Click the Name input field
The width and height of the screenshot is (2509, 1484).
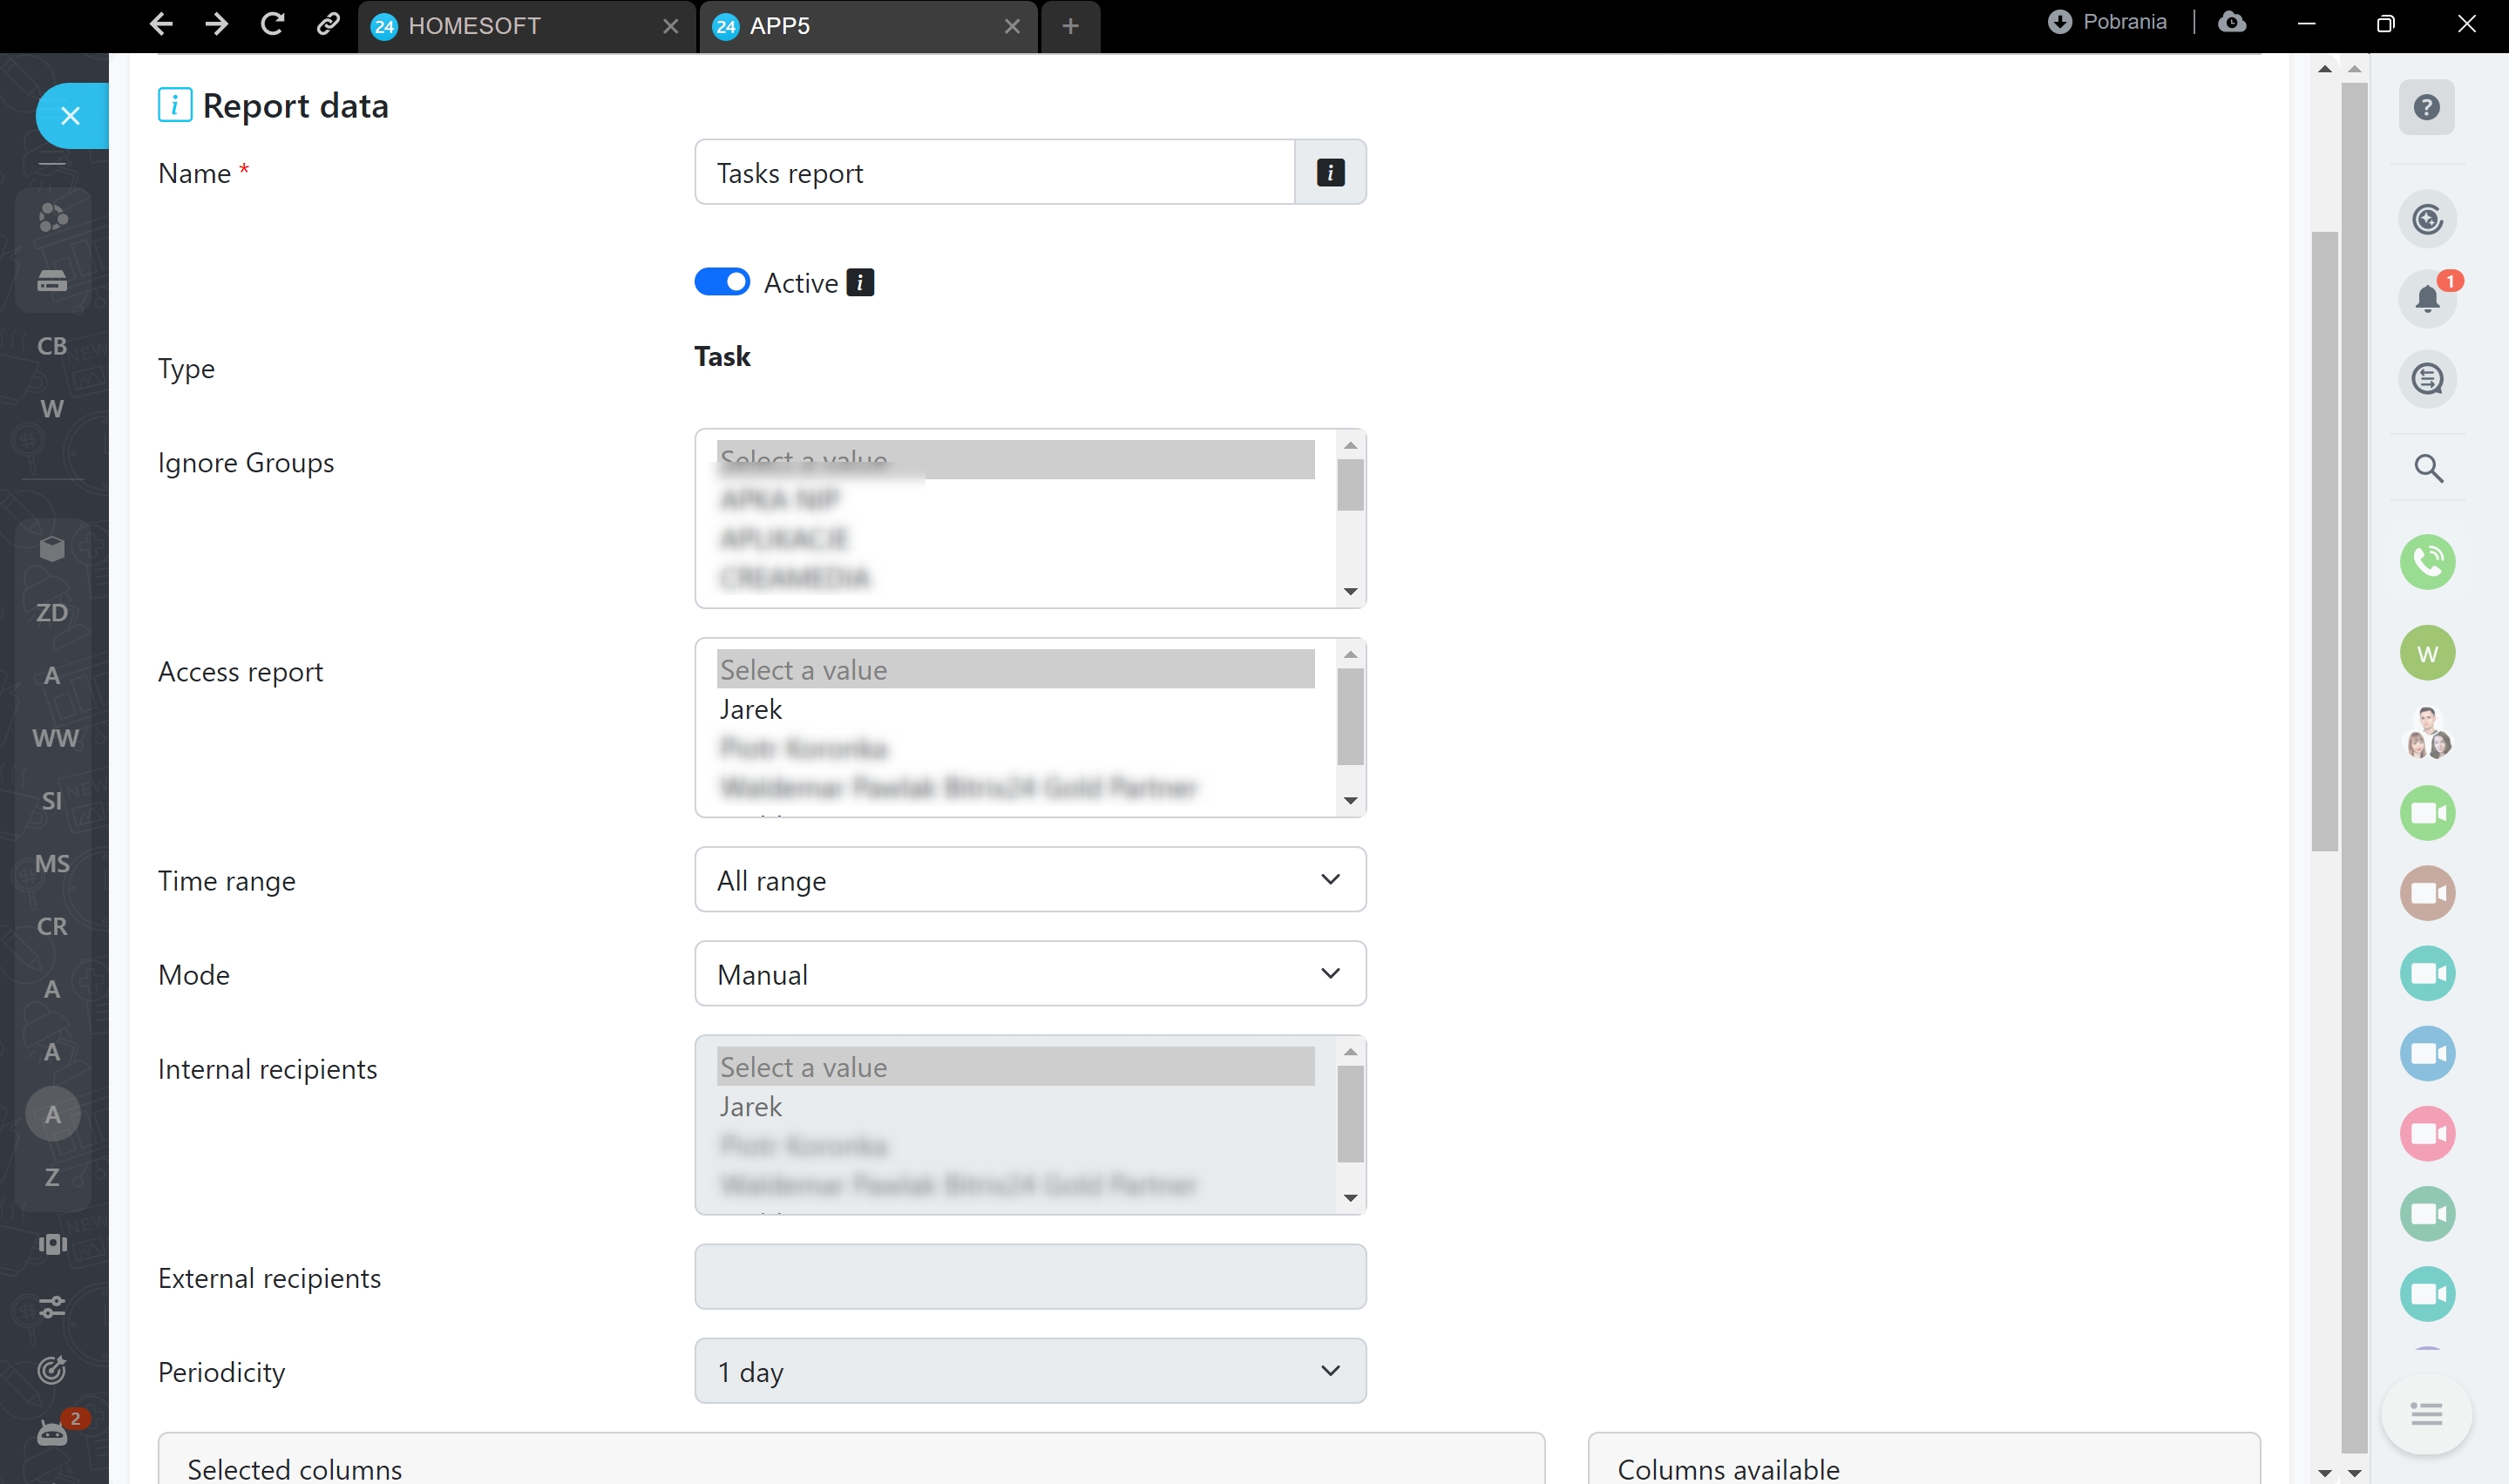click(994, 173)
